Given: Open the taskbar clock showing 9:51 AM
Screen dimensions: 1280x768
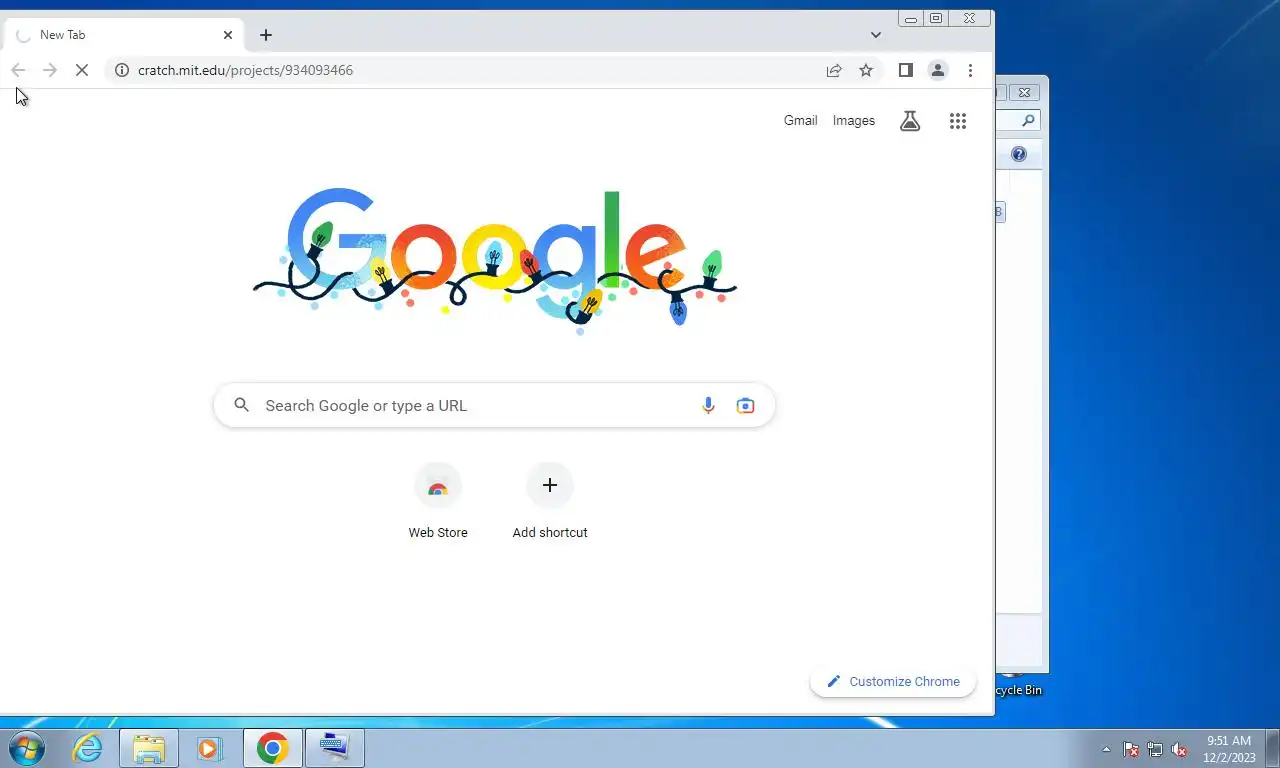Looking at the screenshot, I should 1229,749.
